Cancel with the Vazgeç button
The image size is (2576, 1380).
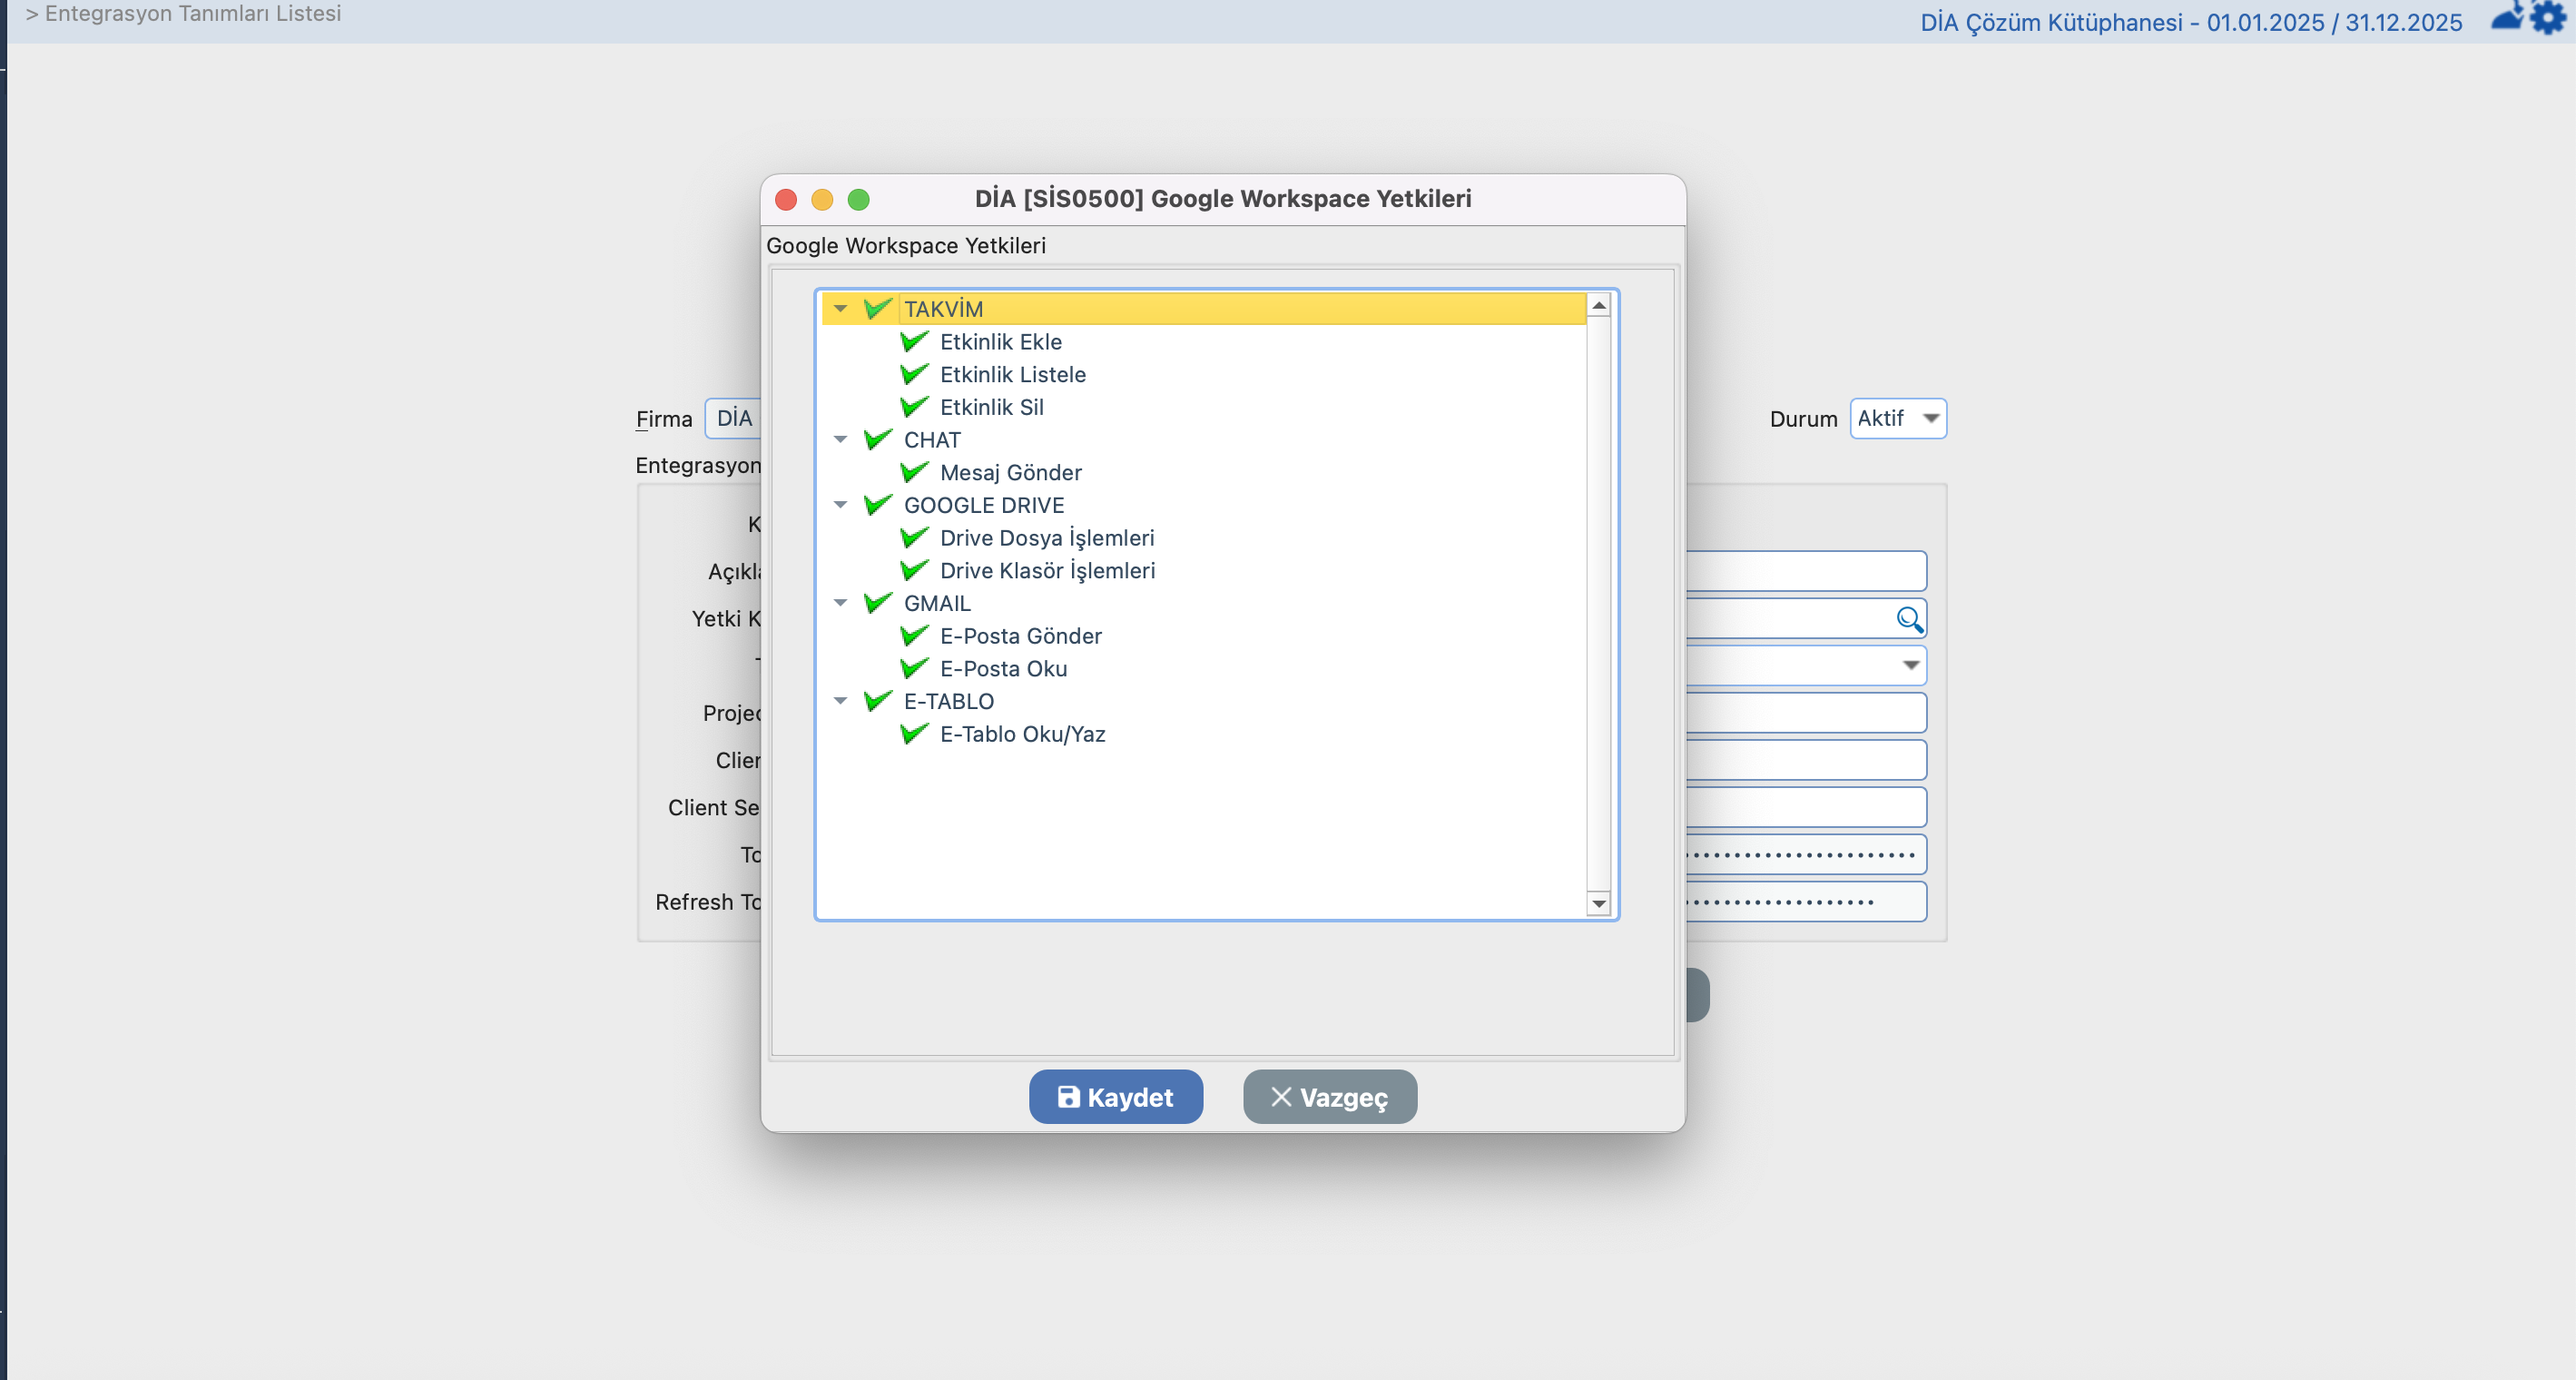tap(1329, 1097)
